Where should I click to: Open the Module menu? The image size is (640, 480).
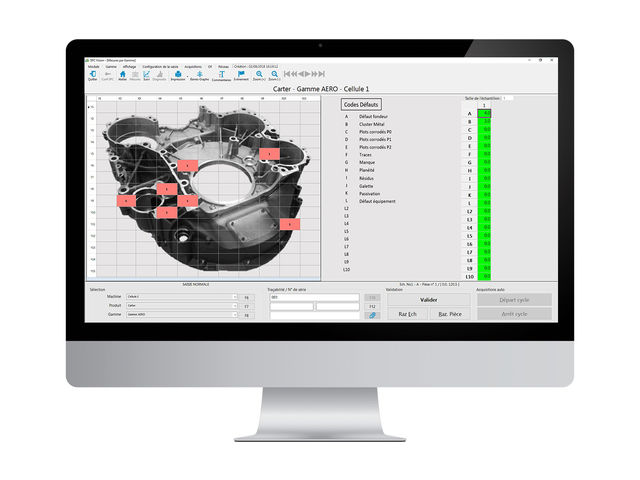[x=94, y=64]
